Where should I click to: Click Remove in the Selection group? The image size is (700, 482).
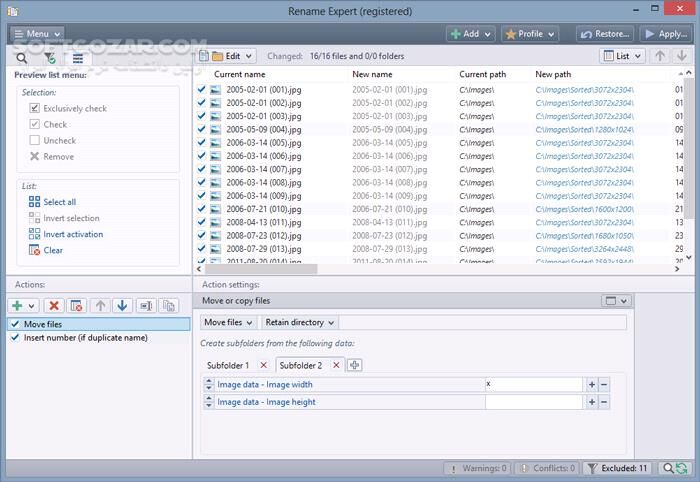click(x=52, y=157)
